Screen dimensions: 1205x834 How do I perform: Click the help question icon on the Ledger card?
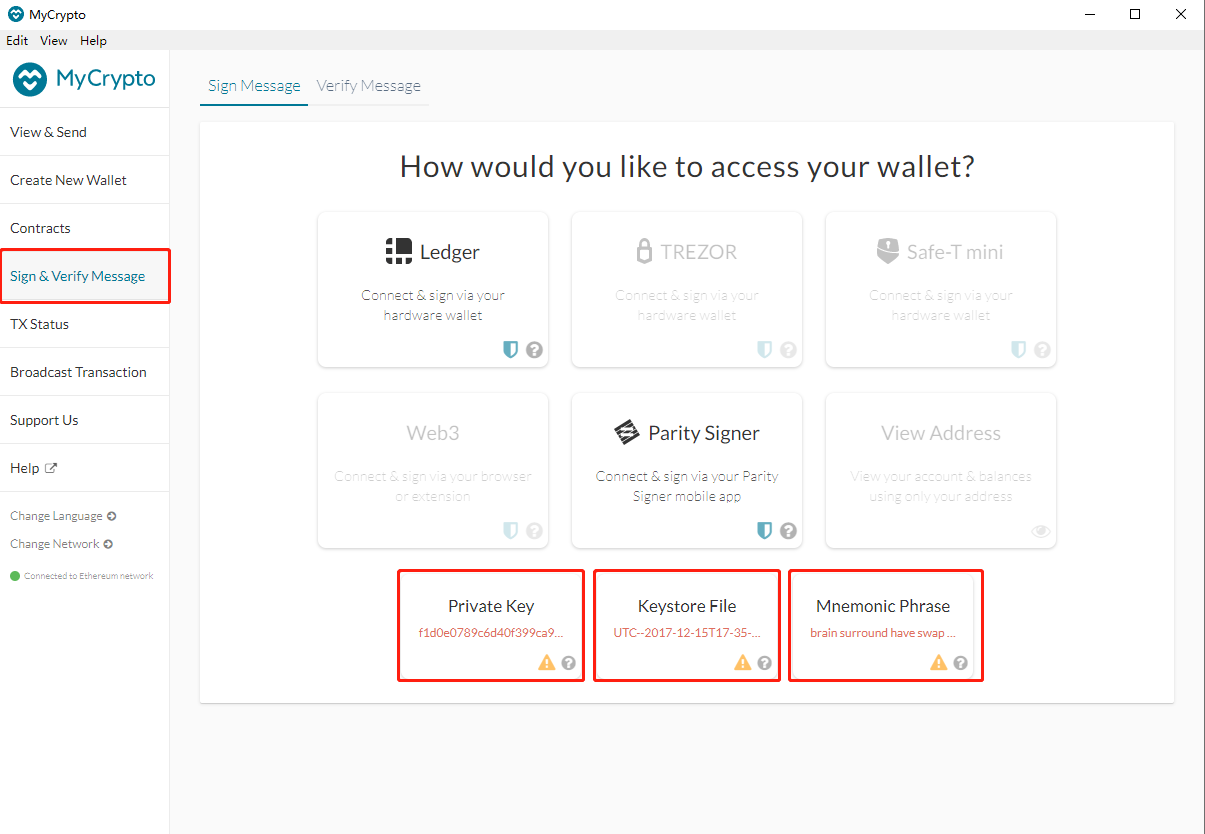(535, 350)
